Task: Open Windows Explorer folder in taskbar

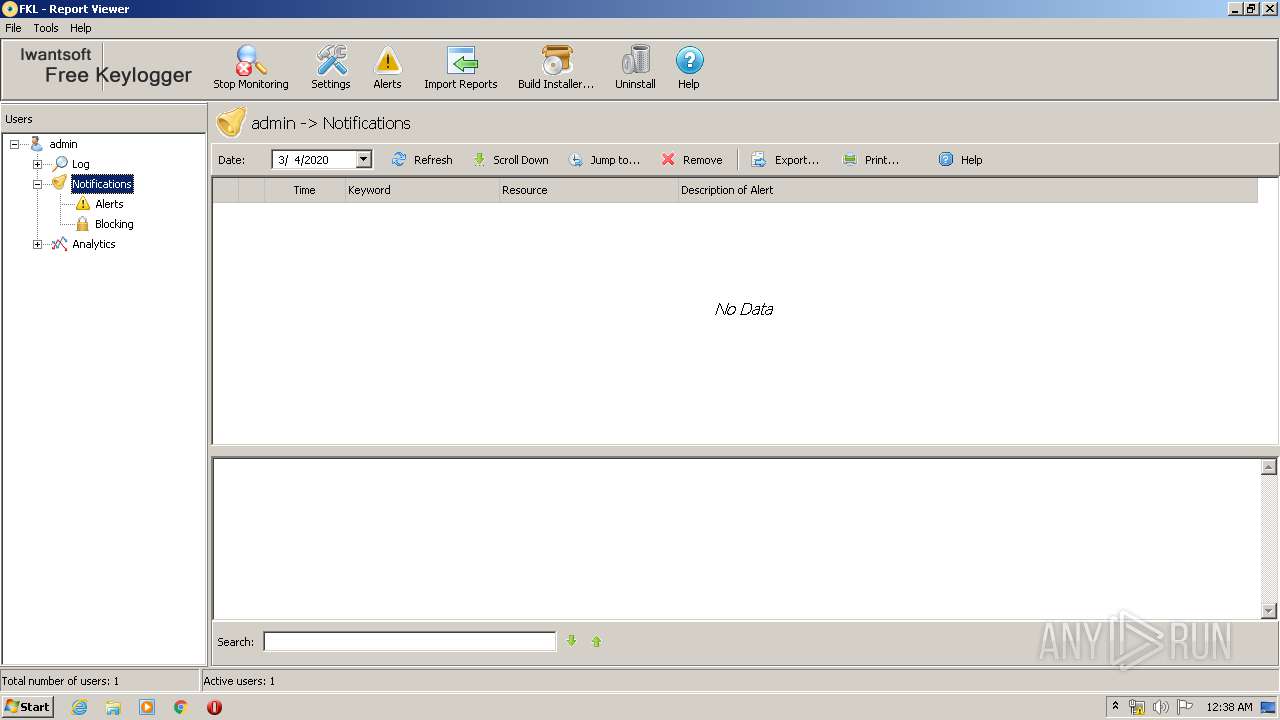Action: pos(113,707)
